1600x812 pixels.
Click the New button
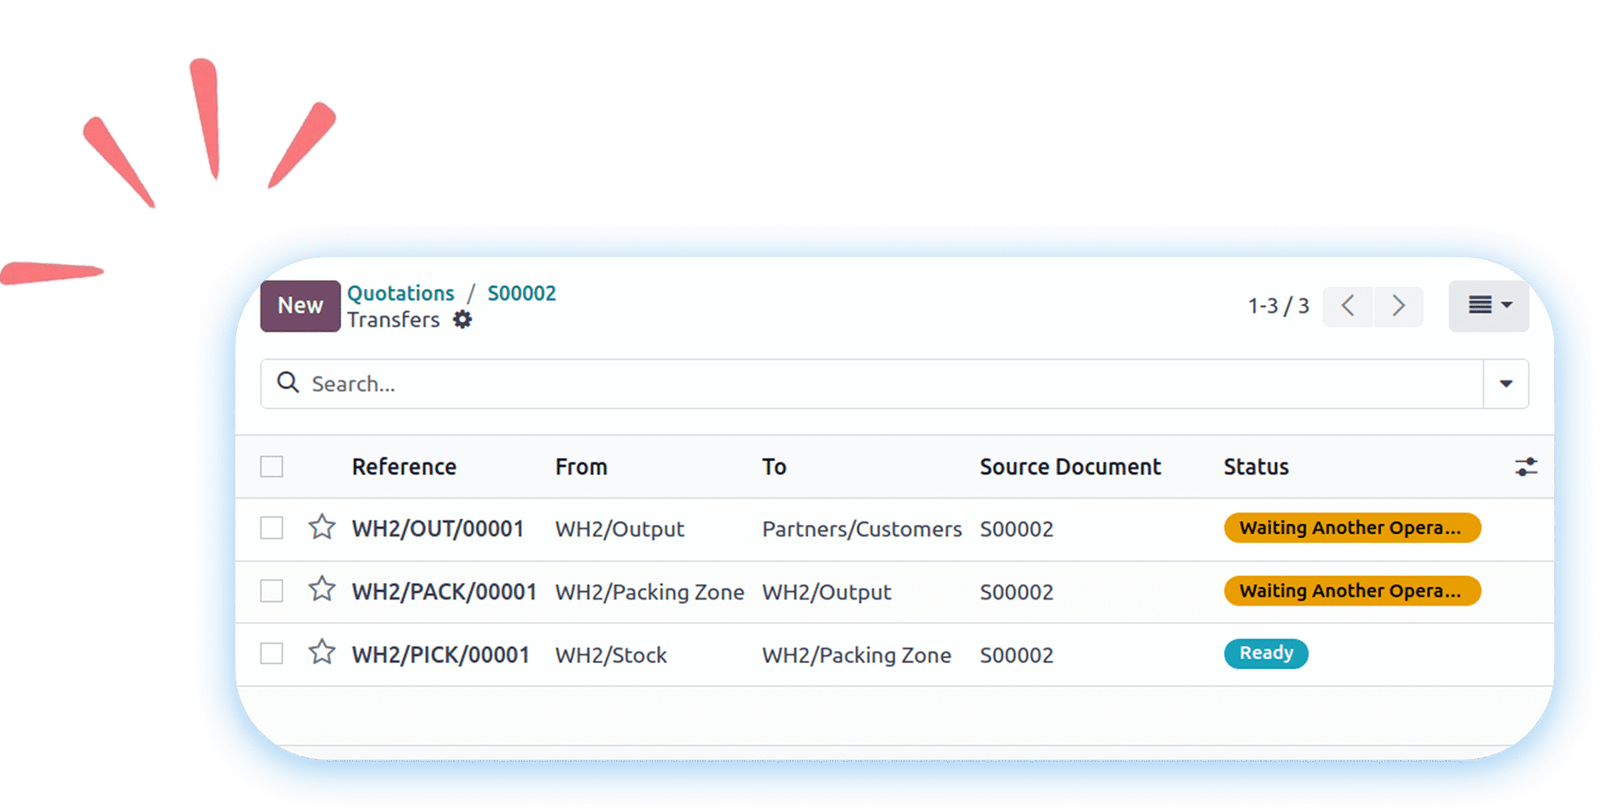click(x=300, y=306)
